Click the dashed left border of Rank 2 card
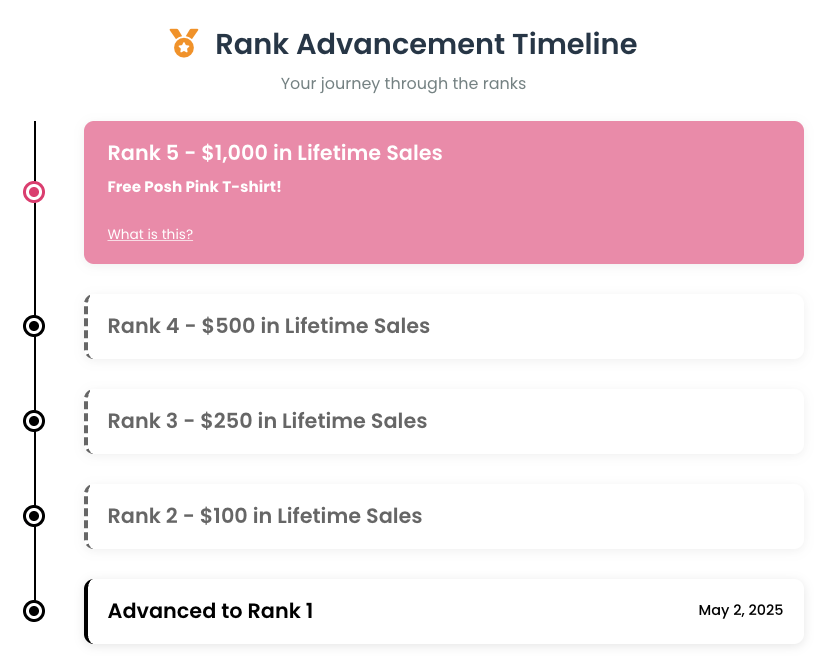Screen dimensions: 838x671 pos(87,516)
